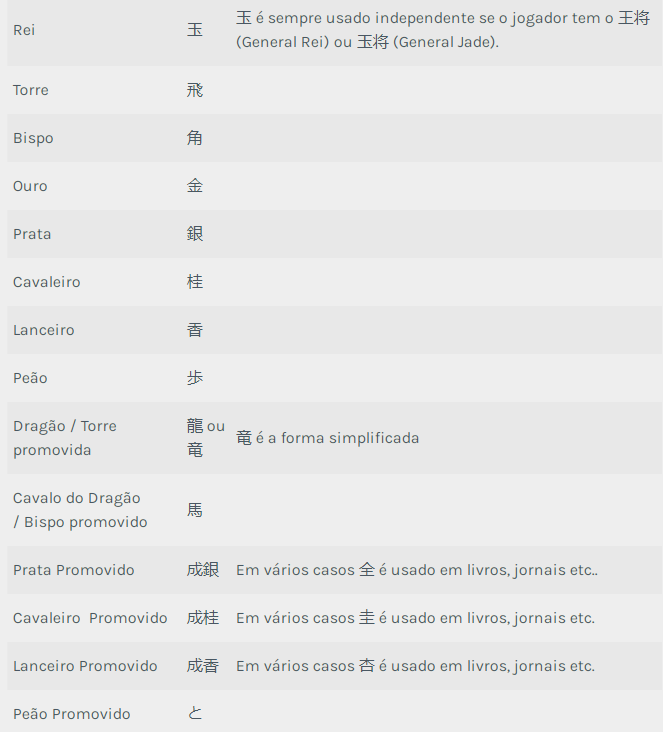Select the 'Prata' piece name
This screenshot has width=664, height=732.
32,234
